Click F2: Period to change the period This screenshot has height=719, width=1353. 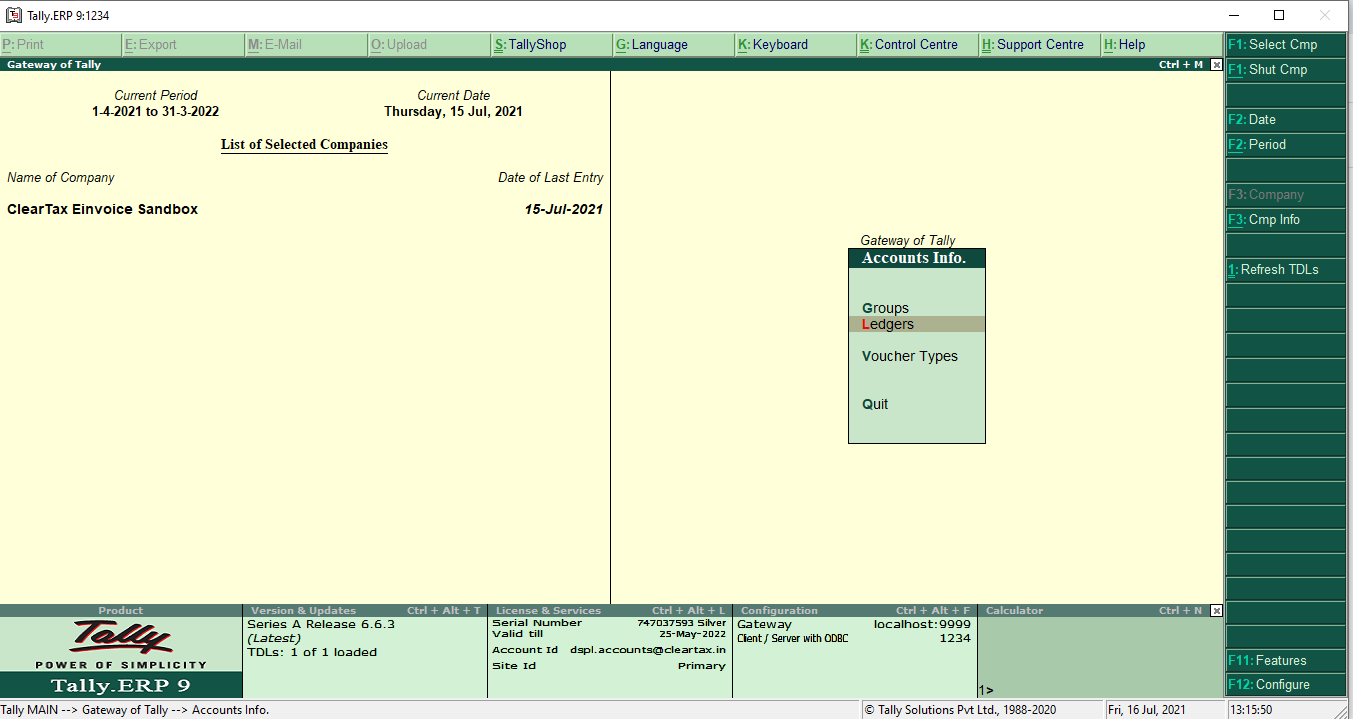[x=1285, y=144]
